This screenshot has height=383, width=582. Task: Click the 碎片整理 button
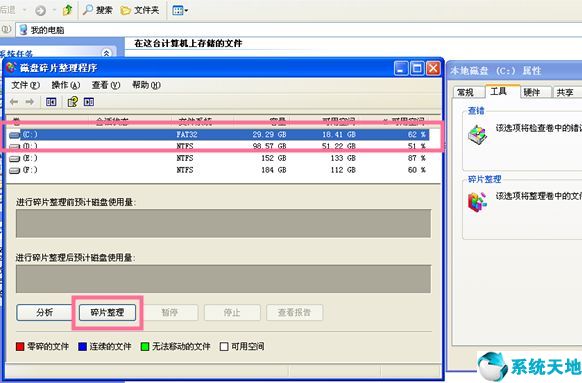(x=107, y=312)
